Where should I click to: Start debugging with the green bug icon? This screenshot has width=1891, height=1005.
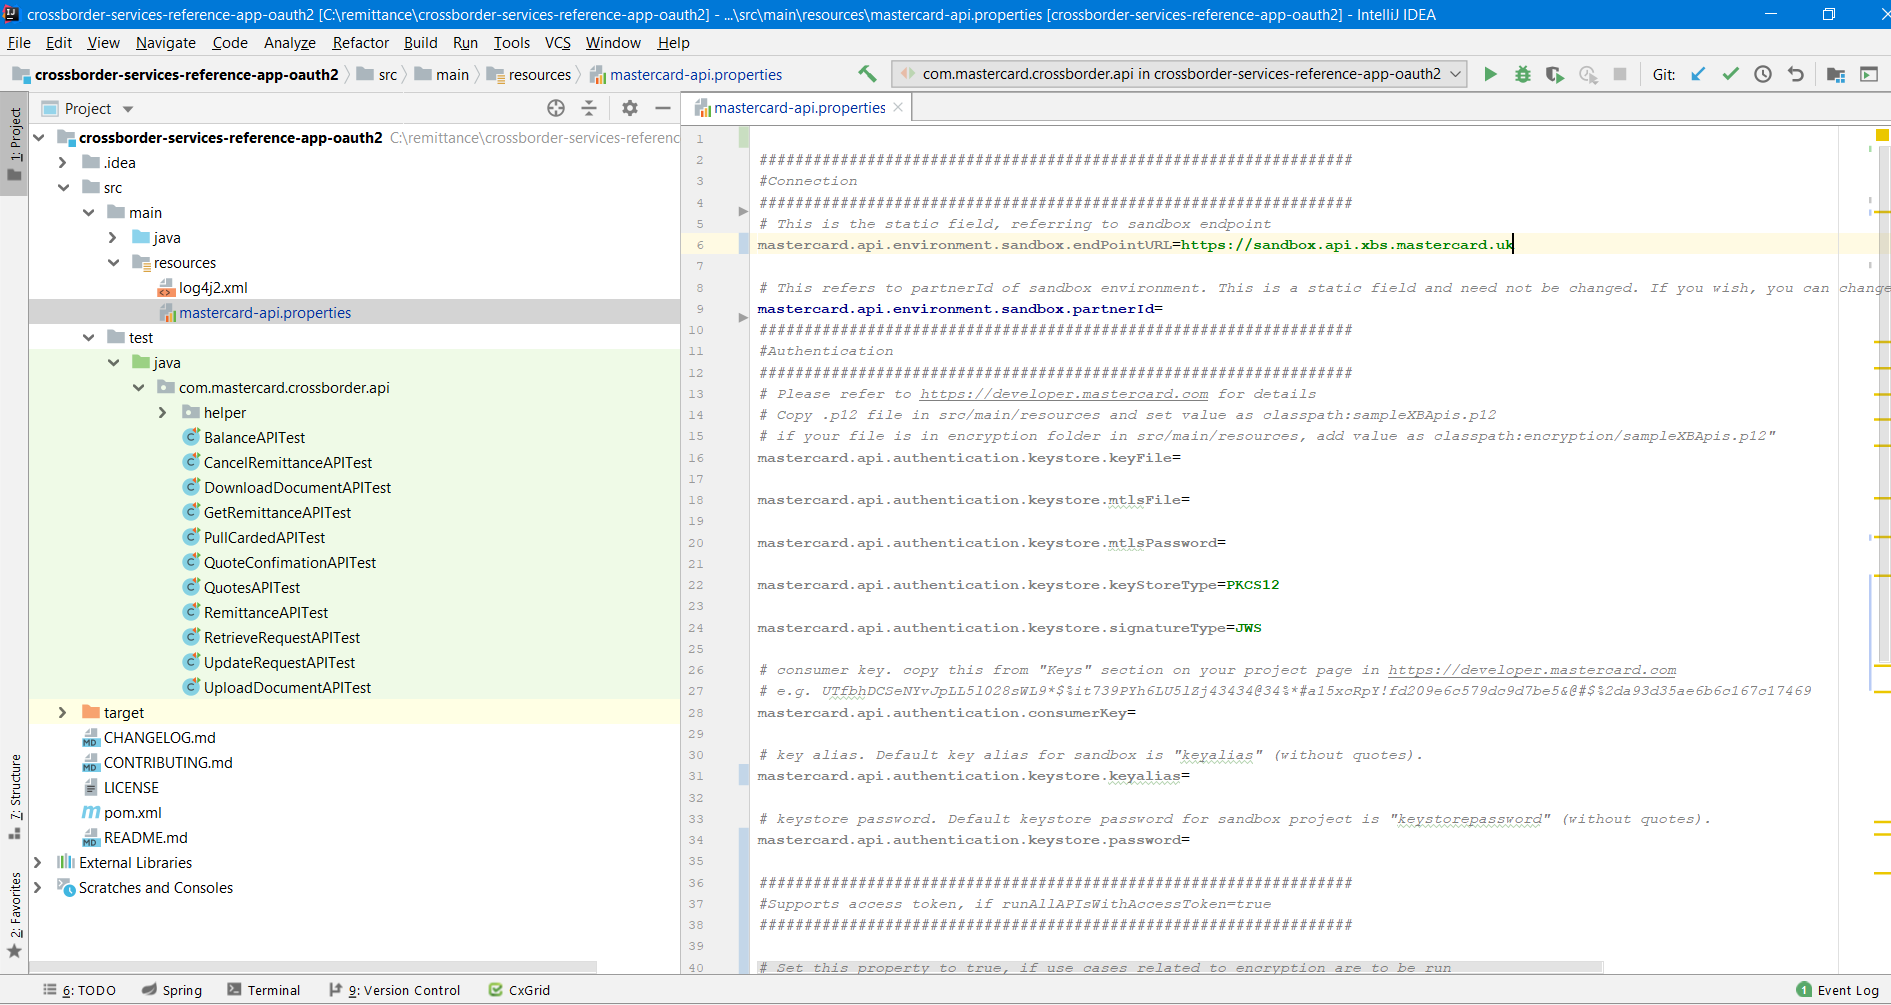1522,74
